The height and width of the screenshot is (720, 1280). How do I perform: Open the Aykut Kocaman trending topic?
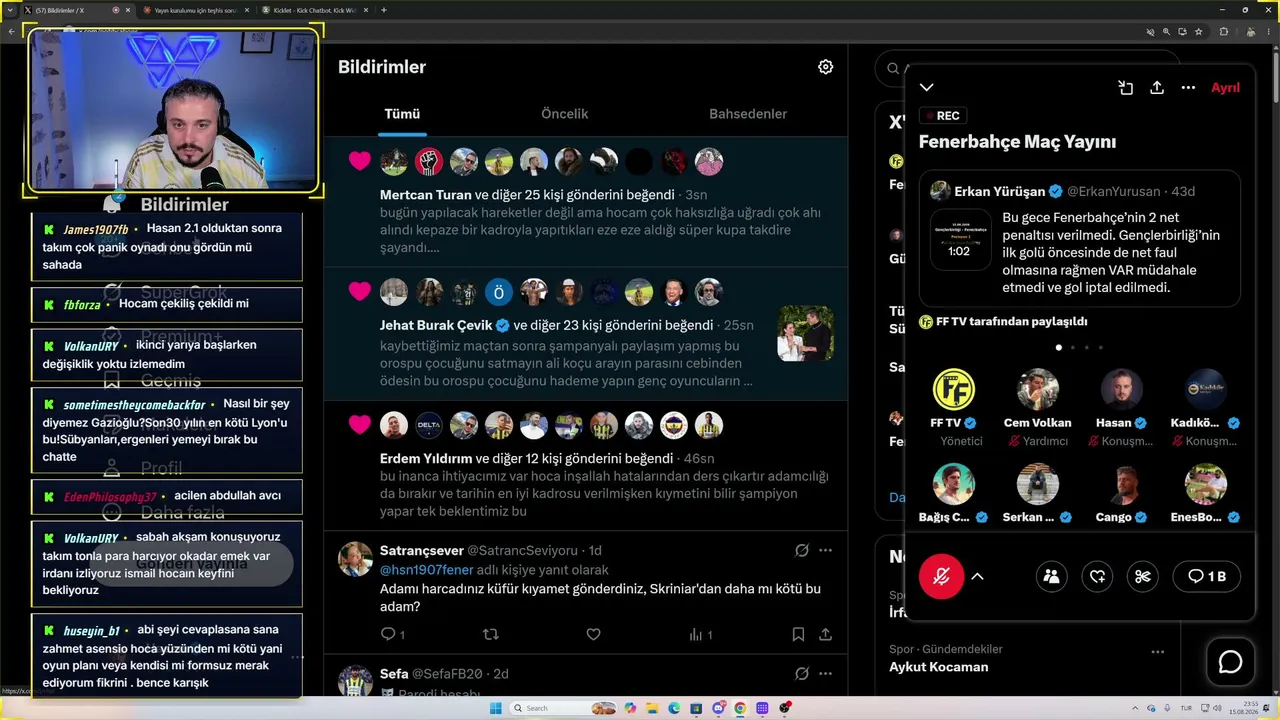pyautogui.click(x=938, y=667)
